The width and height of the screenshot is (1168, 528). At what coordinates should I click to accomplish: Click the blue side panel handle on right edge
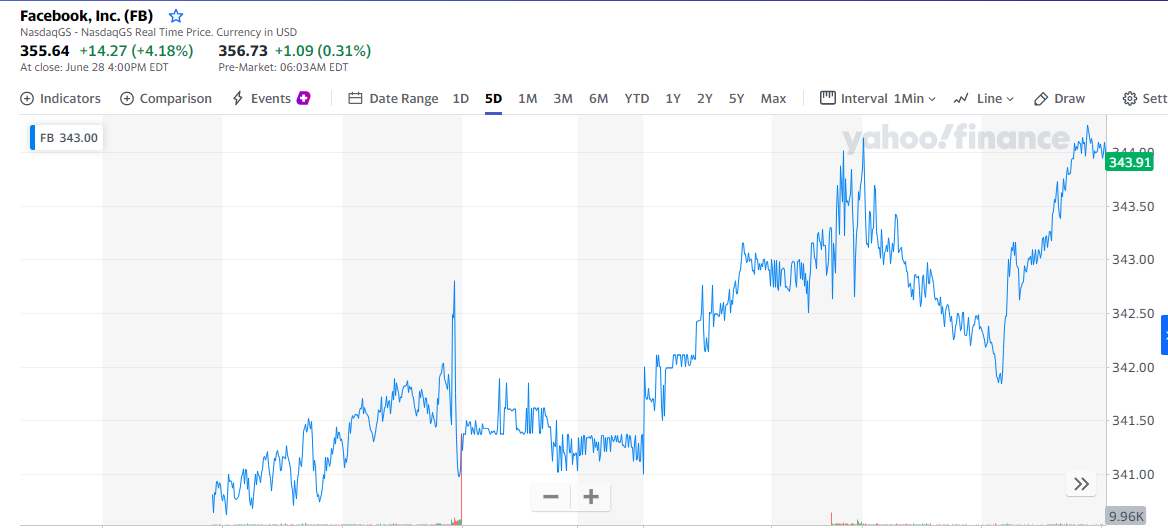1164,334
